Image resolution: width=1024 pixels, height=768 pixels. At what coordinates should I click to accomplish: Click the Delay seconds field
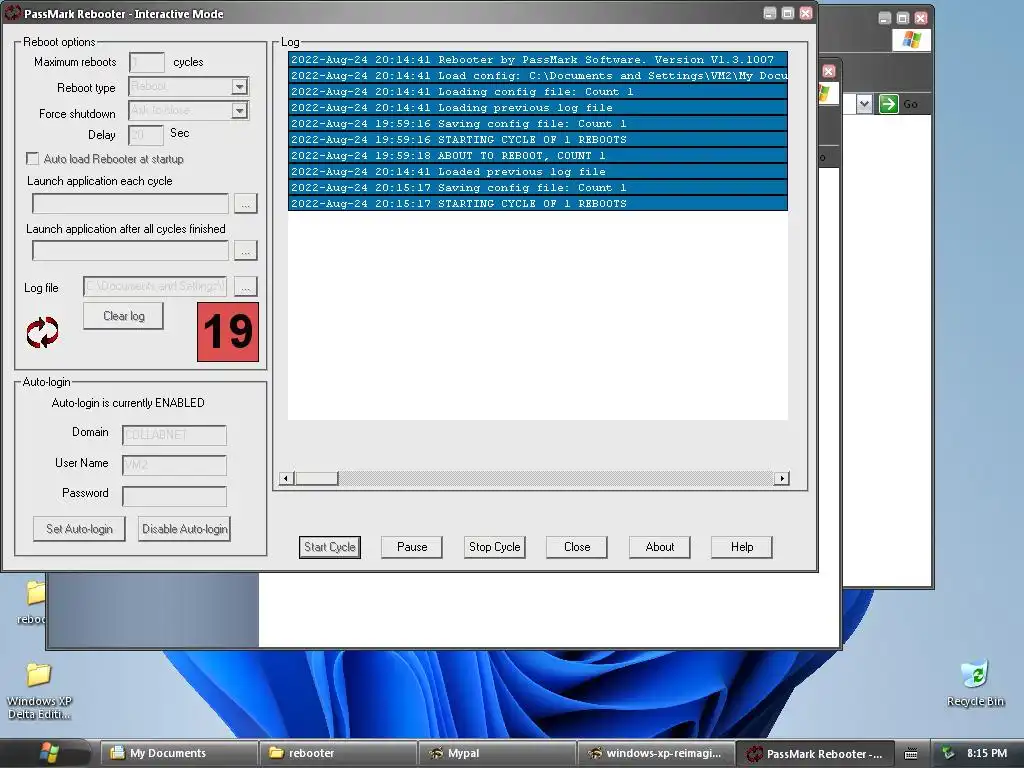coord(146,135)
